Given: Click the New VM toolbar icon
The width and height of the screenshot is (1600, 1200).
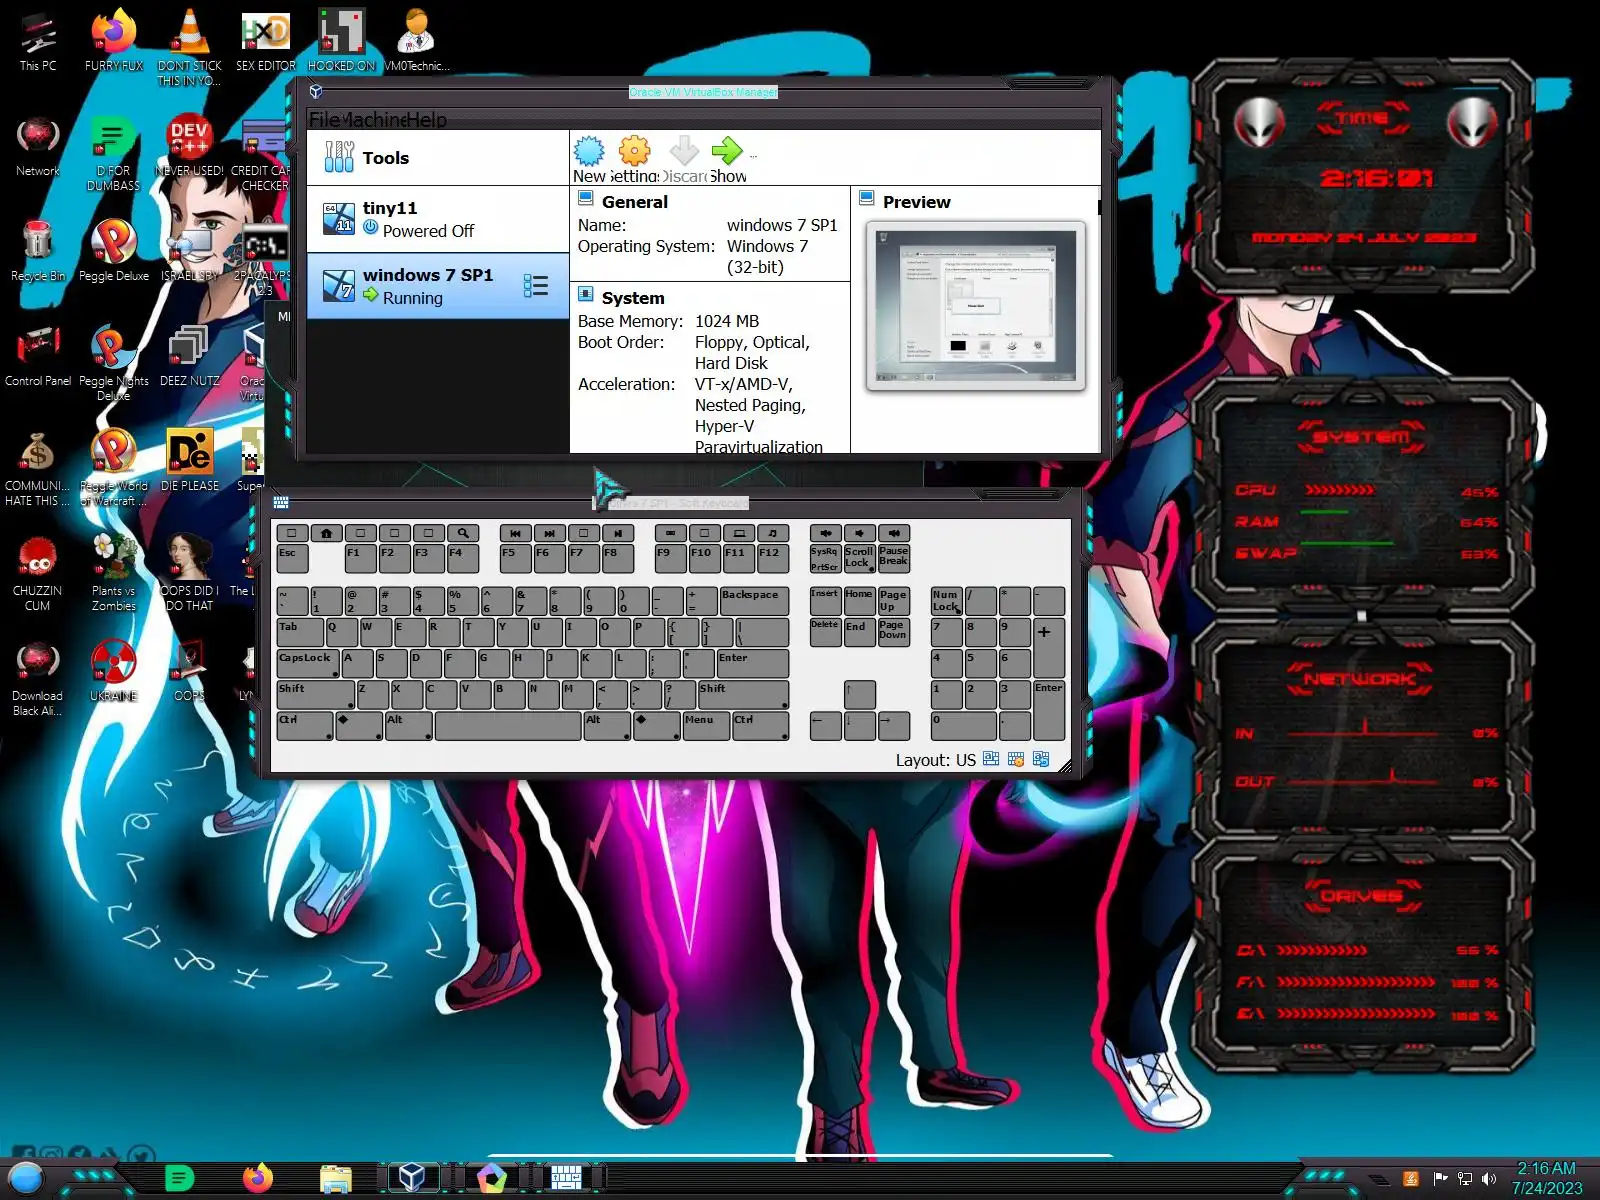Looking at the screenshot, I should (x=589, y=151).
